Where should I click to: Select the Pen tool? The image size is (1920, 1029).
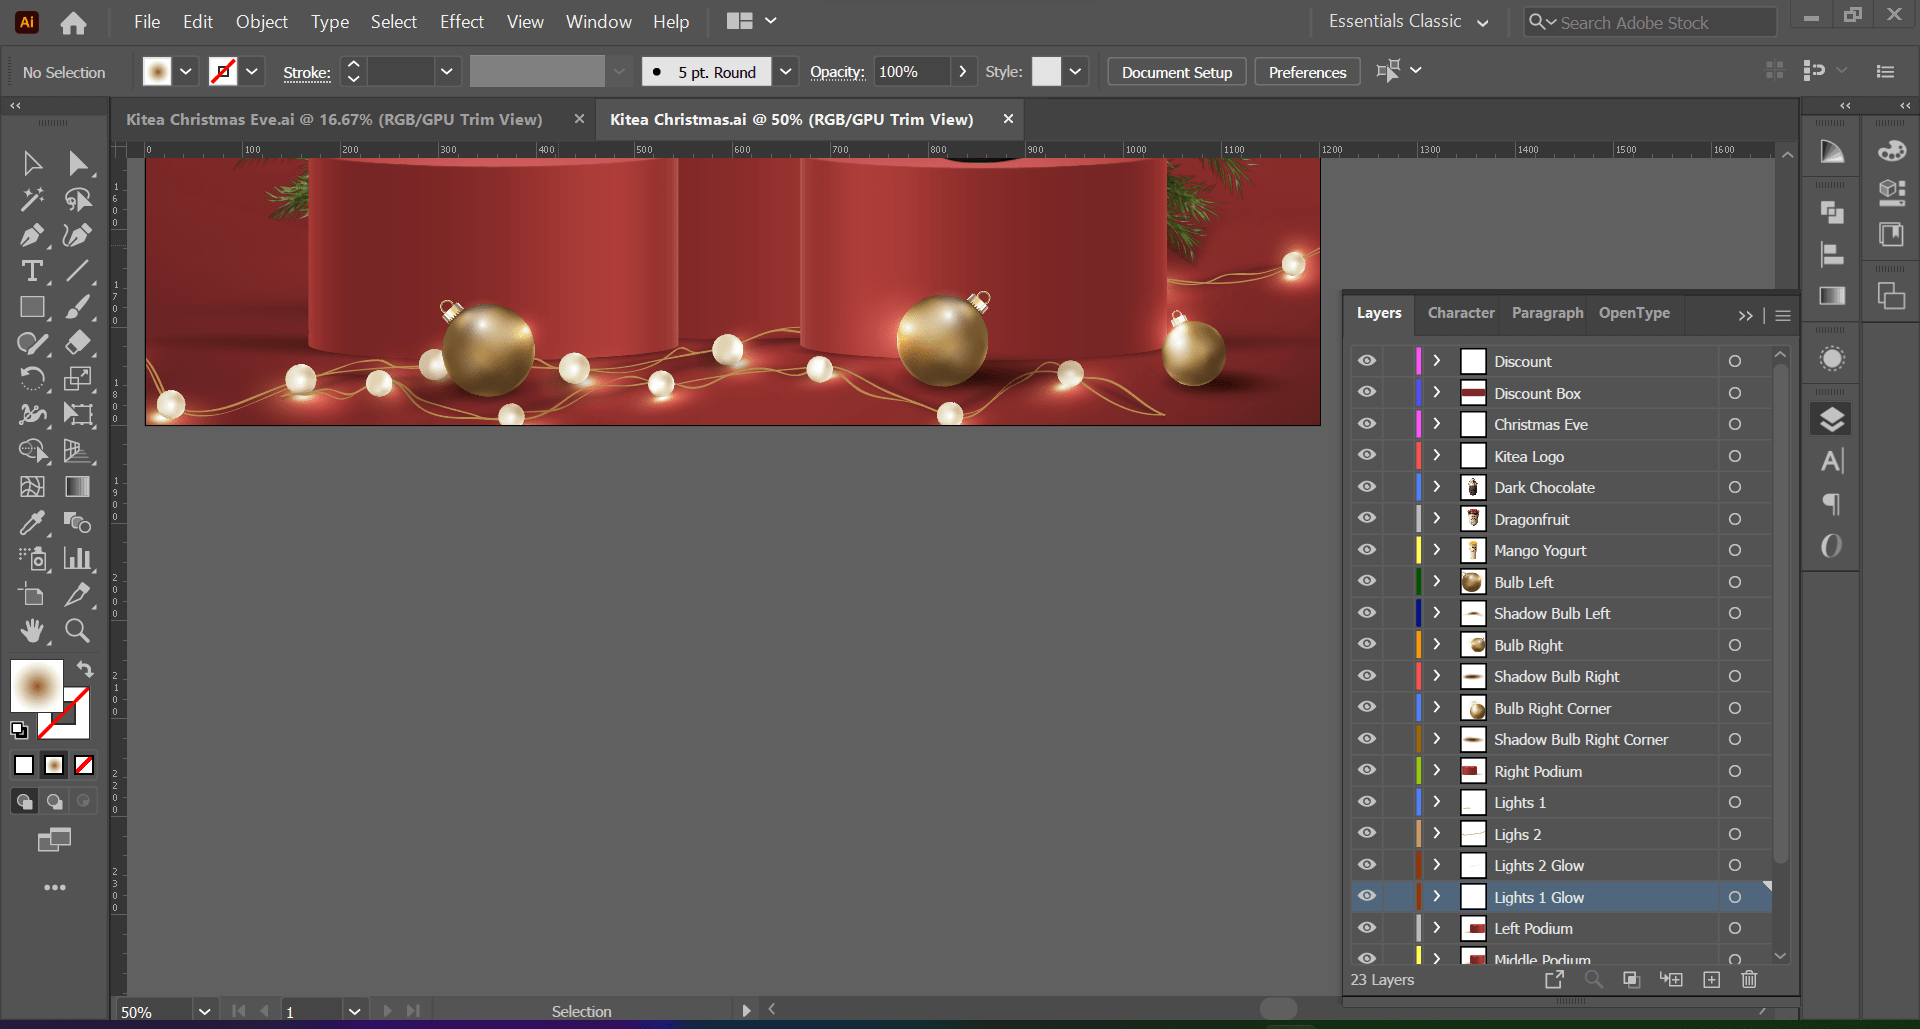pos(33,236)
